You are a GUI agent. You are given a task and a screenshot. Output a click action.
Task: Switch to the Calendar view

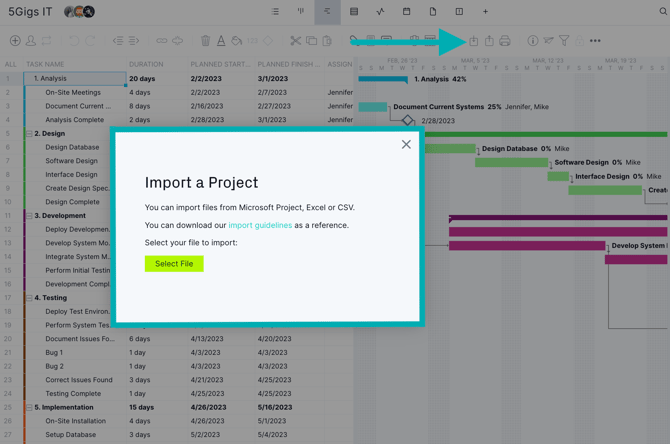click(406, 12)
